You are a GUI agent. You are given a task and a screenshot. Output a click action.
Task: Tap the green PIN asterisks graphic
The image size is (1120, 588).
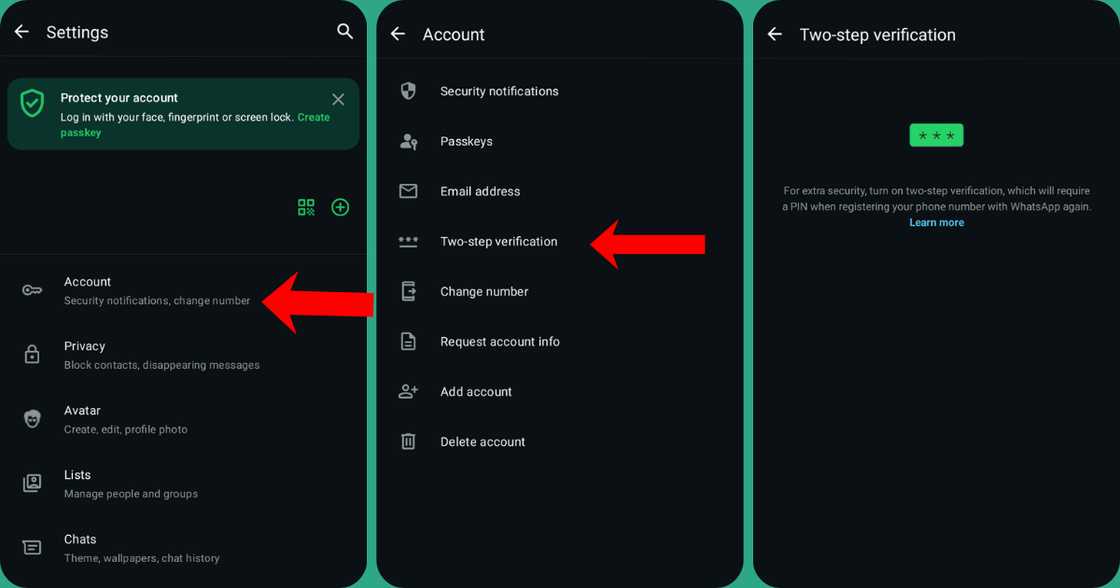click(936, 135)
